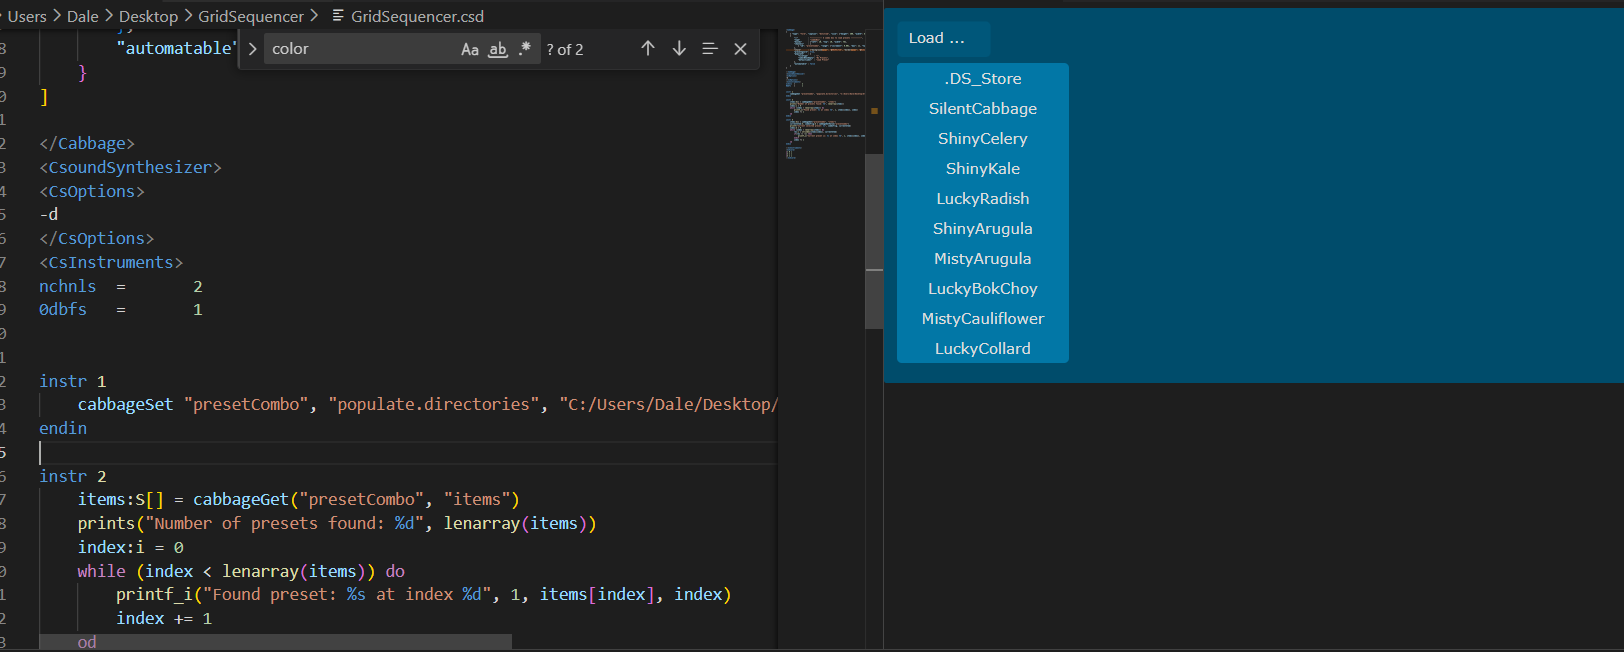Viewport: 1624px width, 652px height.
Task: Go to next match arrow
Action: 679,49
